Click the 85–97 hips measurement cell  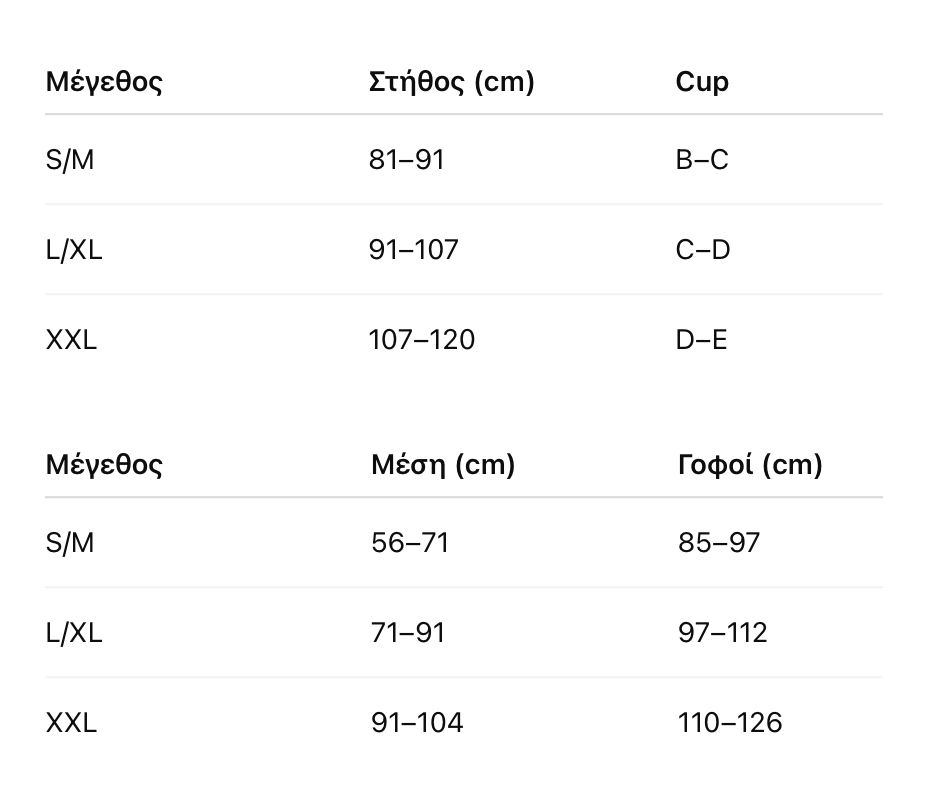[718, 543]
